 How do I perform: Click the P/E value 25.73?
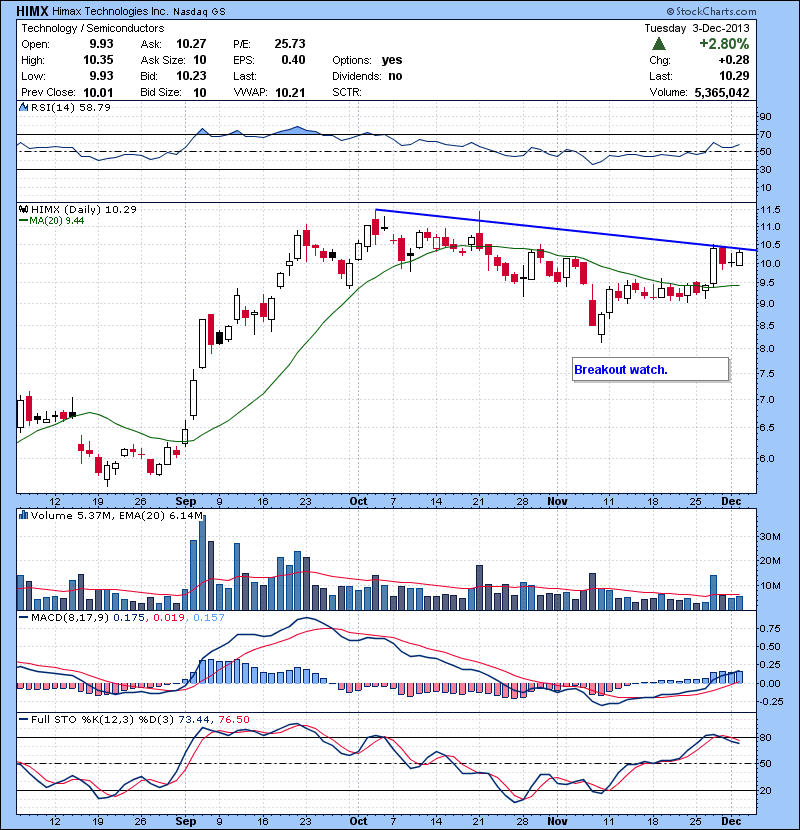click(x=290, y=43)
